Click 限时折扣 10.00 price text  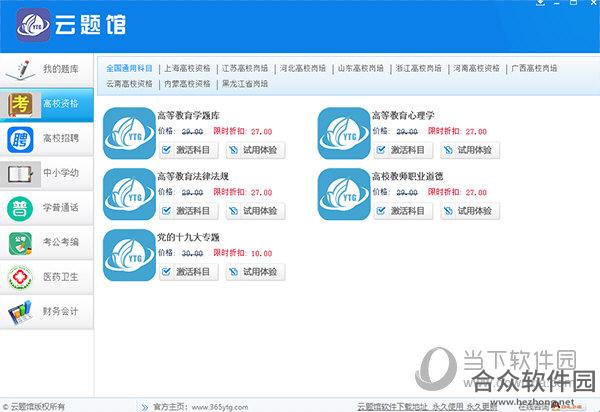[243, 253]
